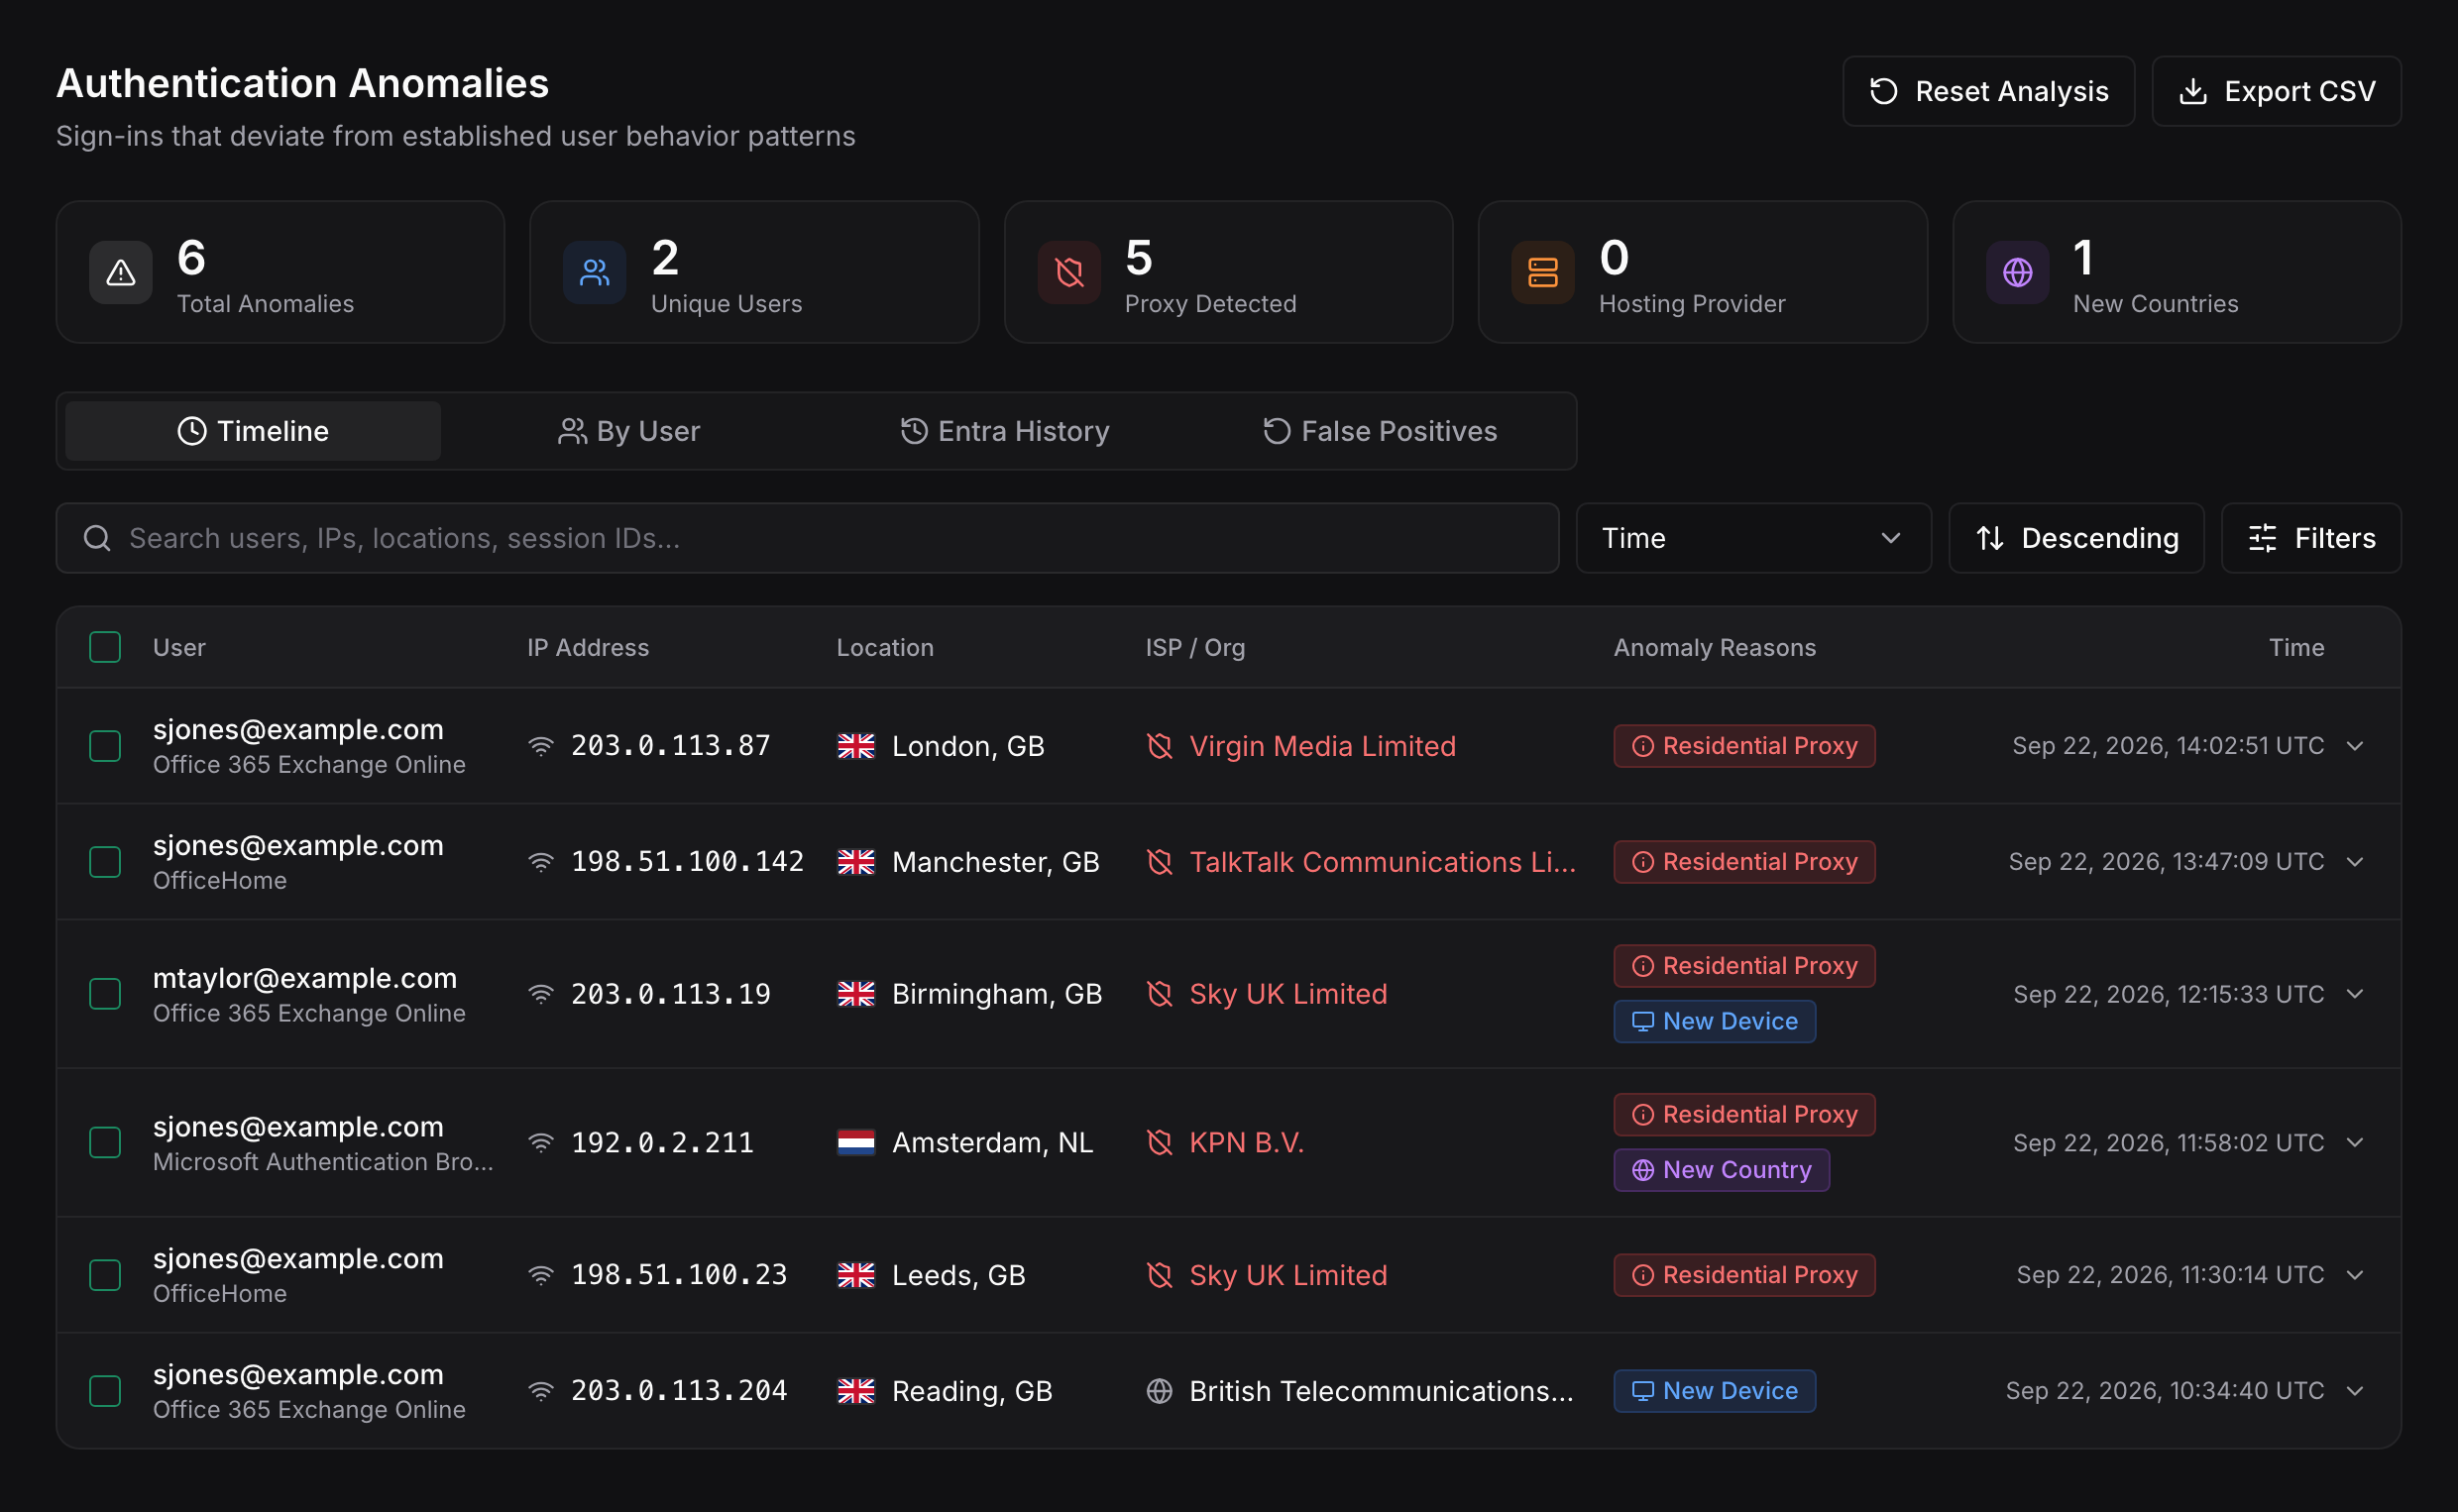Screen dimensions: 2458x1512
Task: Click the magnifier icon in the search bar
Action: [x=97, y=538]
